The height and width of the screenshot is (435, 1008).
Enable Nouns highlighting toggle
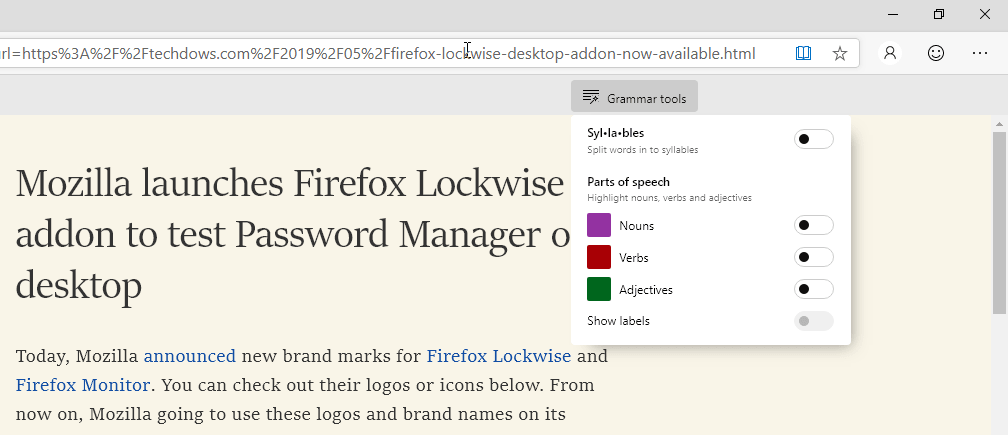click(x=813, y=225)
